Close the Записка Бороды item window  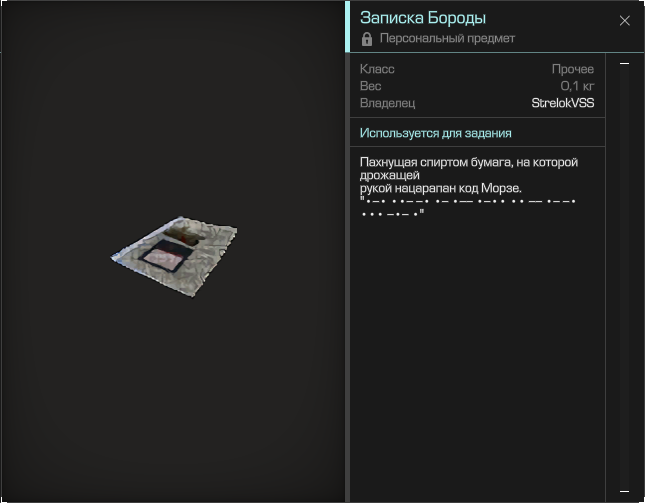[x=624, y=21]
